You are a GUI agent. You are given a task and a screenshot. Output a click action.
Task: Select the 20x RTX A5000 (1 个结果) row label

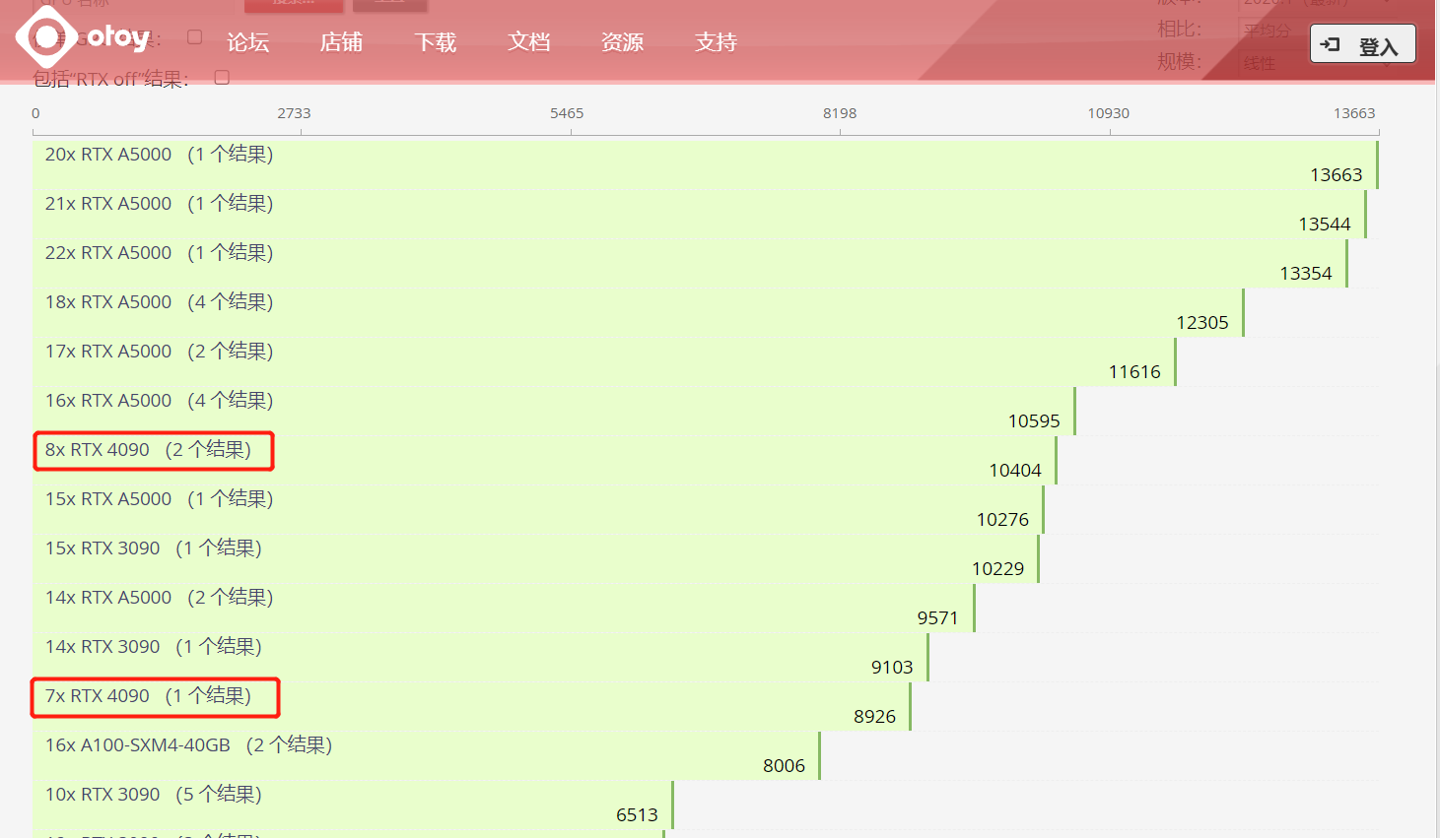[159, 154]
